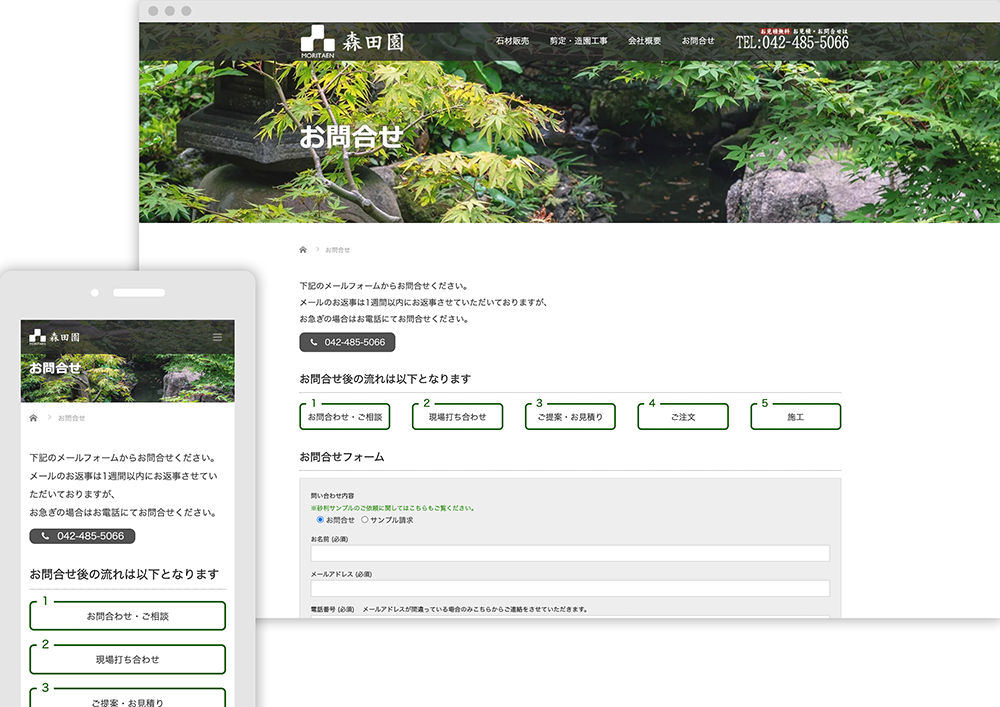The height and width of the screenshot is (707, 1000).
Task: Click step 3 ご提案・お見積り box on desktop
Action: pyautogui.click(x=570, y=417)
